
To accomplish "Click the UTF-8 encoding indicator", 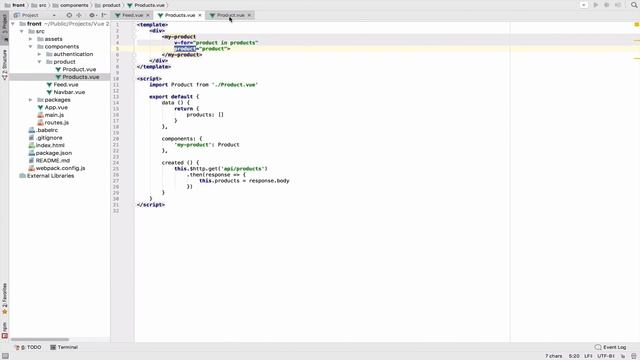I will [606, 356].
